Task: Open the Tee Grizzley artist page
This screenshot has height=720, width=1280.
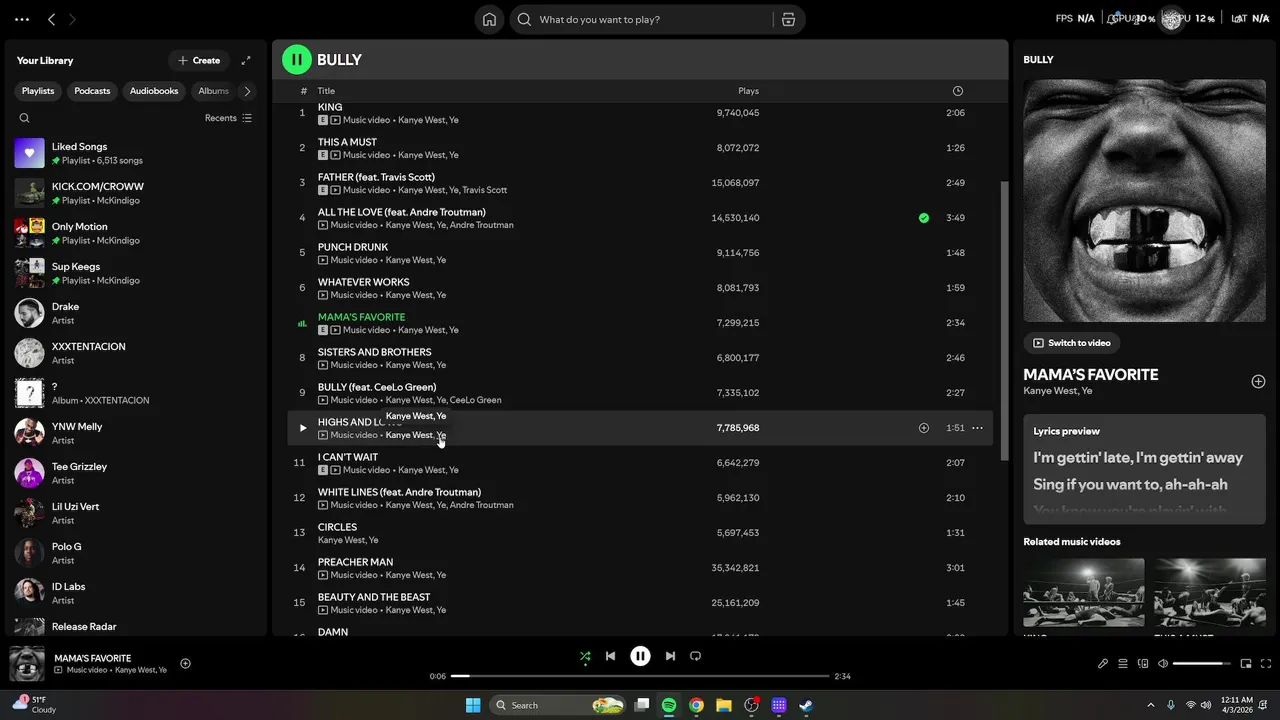Action: [135, 473]
